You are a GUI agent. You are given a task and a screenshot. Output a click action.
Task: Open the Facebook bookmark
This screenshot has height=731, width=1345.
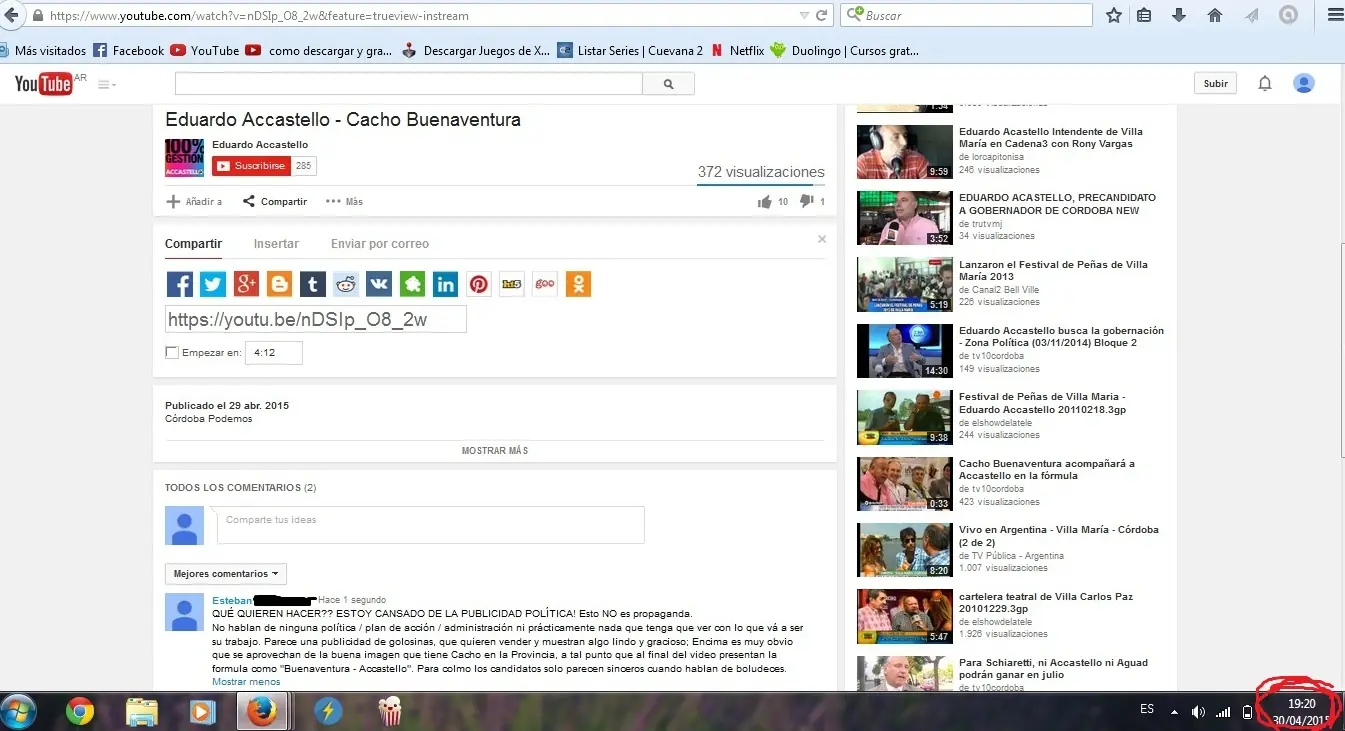coord(129,50)
